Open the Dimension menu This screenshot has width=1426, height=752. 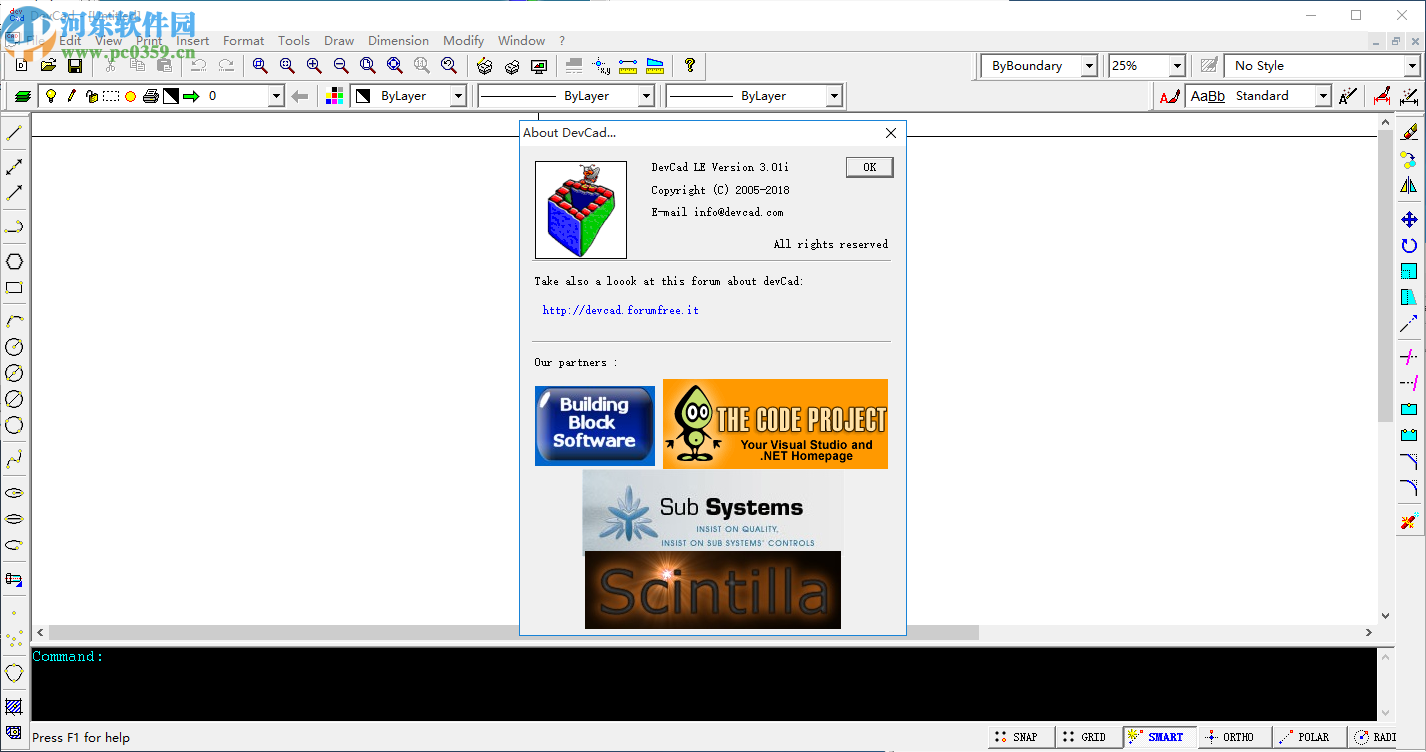pyautogui.click(x=398, y=41)
